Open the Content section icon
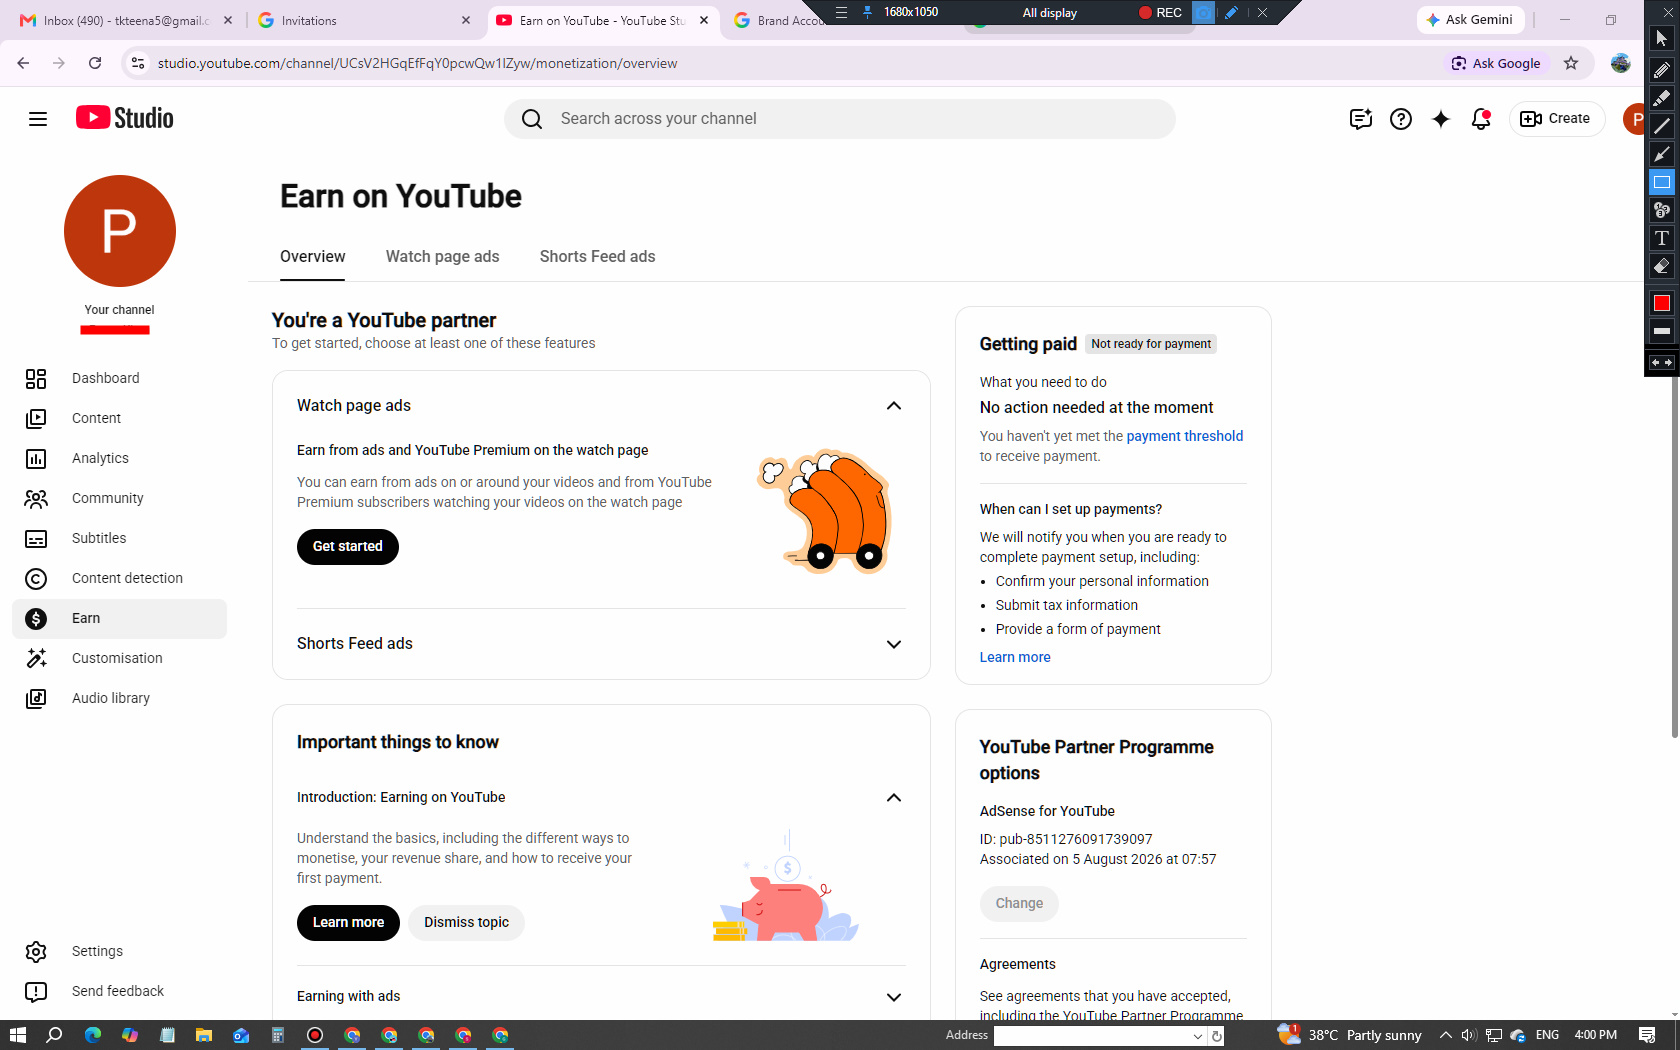This screenshot has width=1680, height=1050. click(x=36, y=419)
